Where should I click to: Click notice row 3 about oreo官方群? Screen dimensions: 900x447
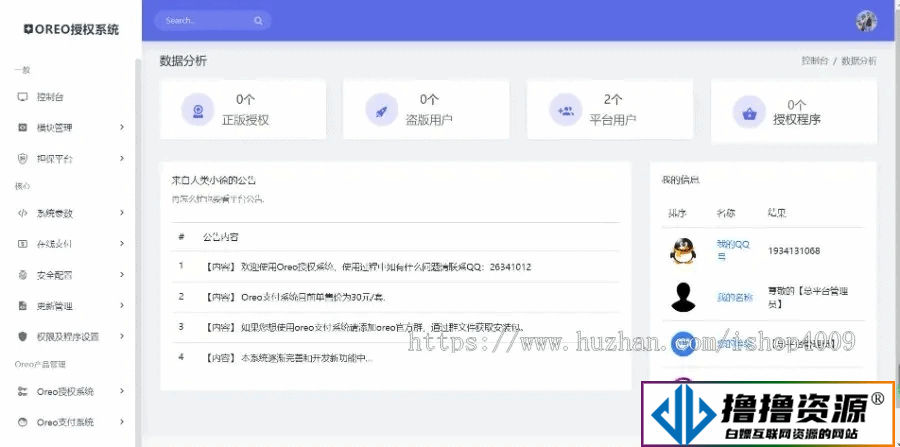point(396,328)
